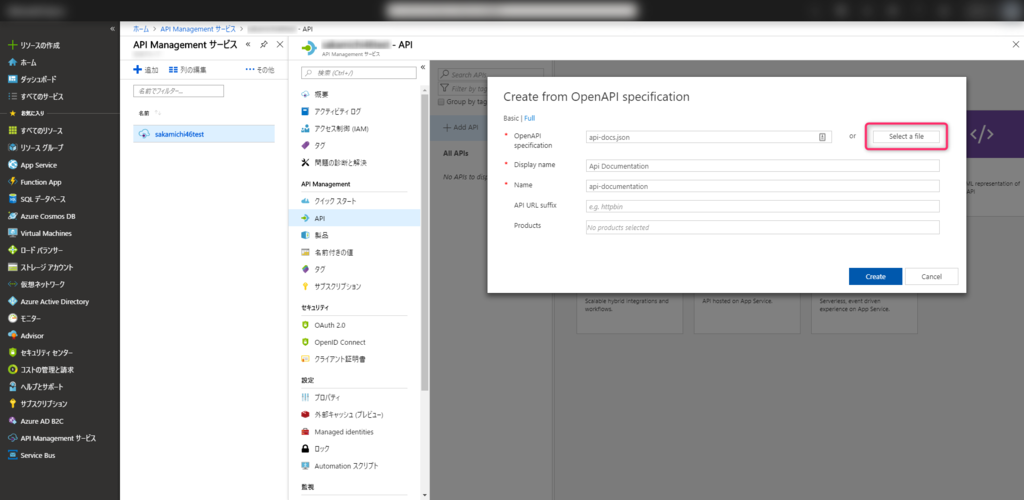Open Azure Active Directory in the sidebar
1024x500 pixels.
[x=48, y=302]
